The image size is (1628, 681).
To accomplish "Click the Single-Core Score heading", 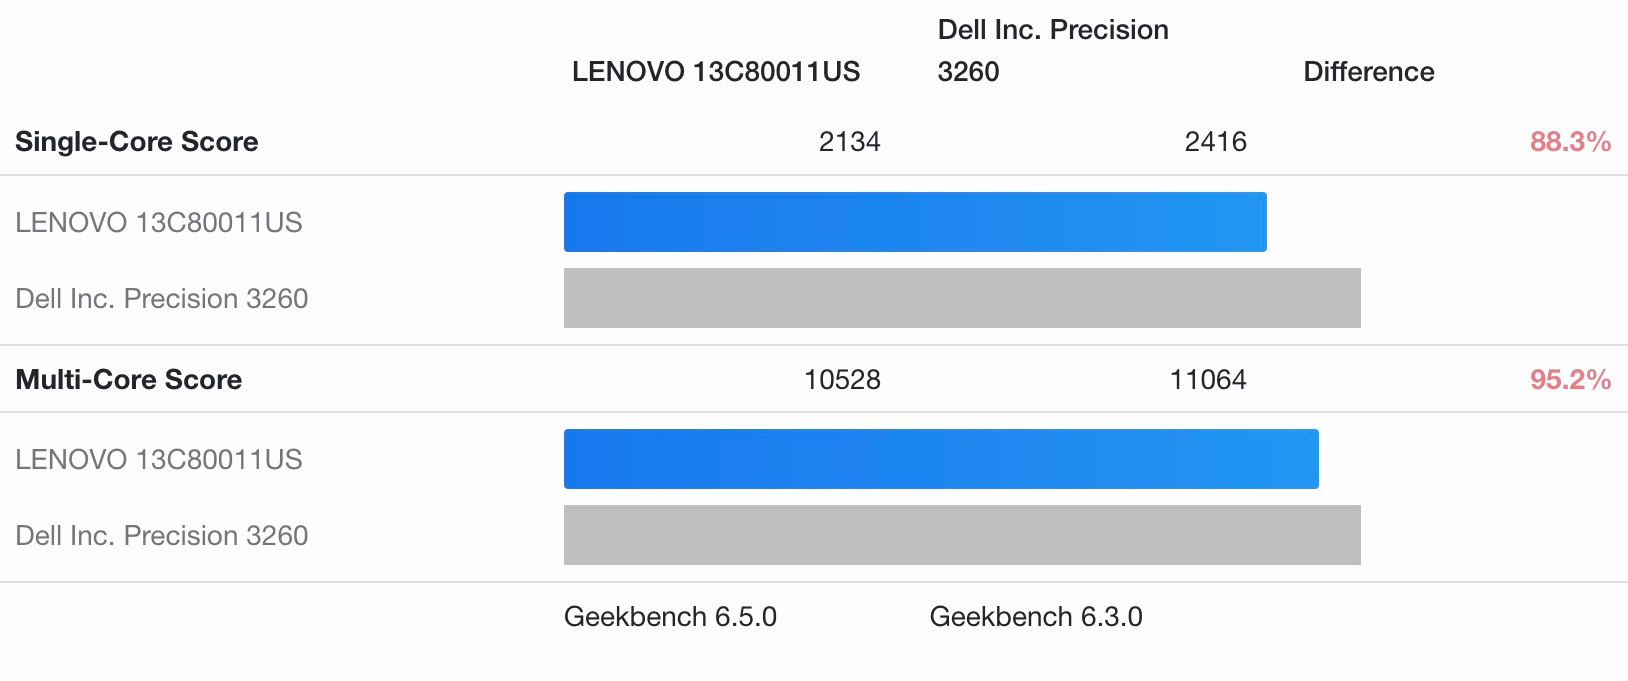I will tap(137, 142).
